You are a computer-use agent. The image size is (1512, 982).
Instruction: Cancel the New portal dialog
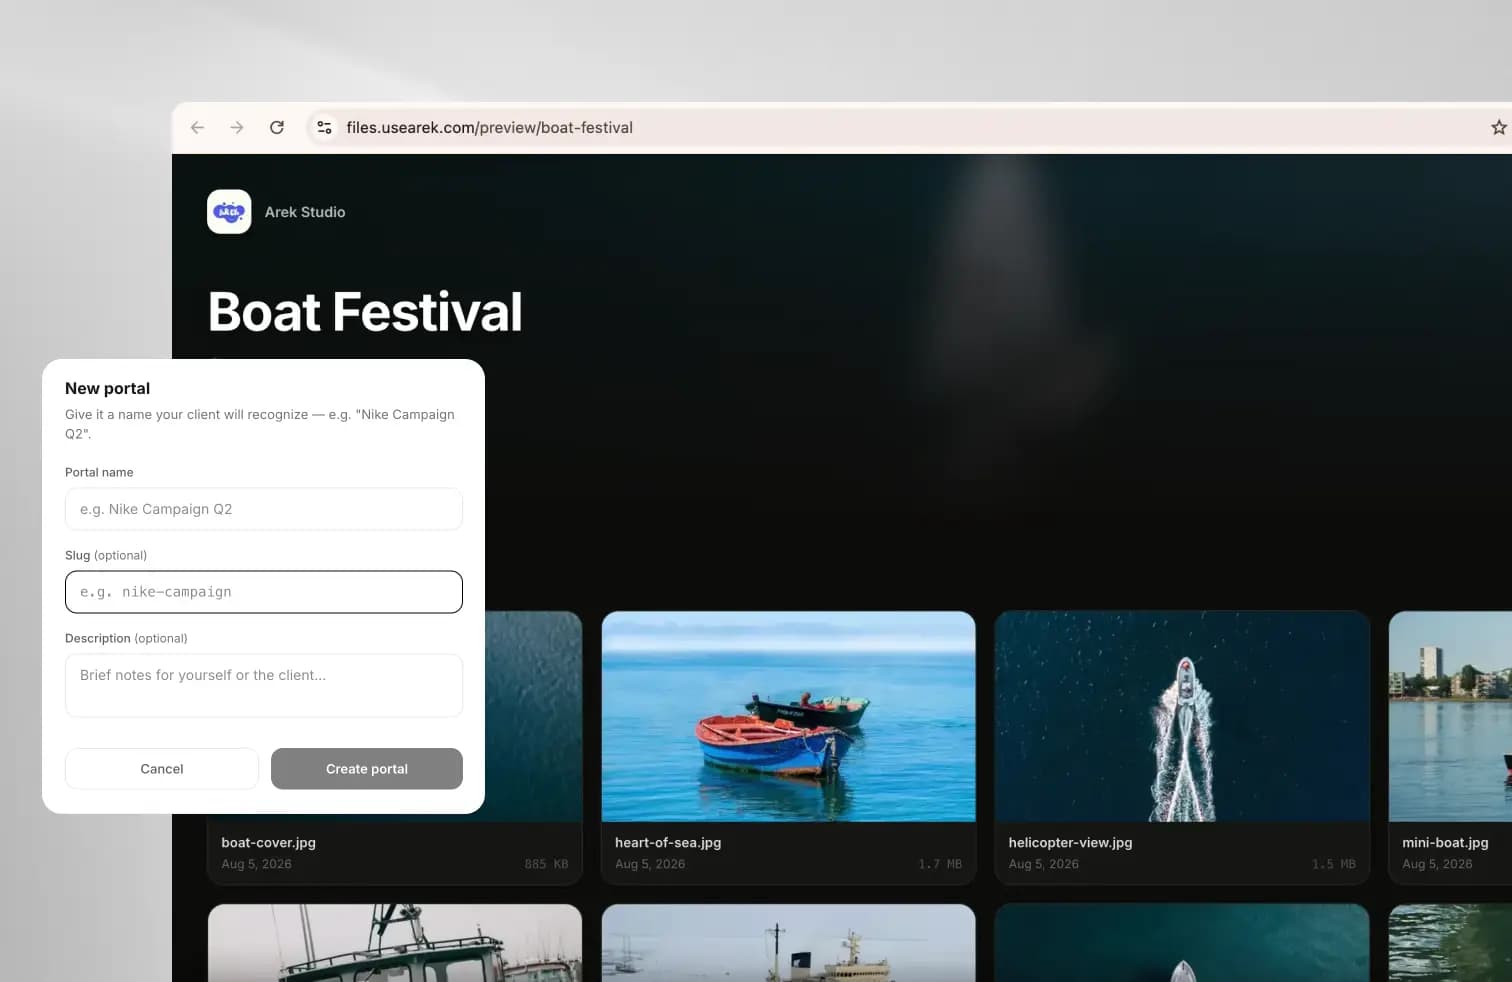coord(162,769)
